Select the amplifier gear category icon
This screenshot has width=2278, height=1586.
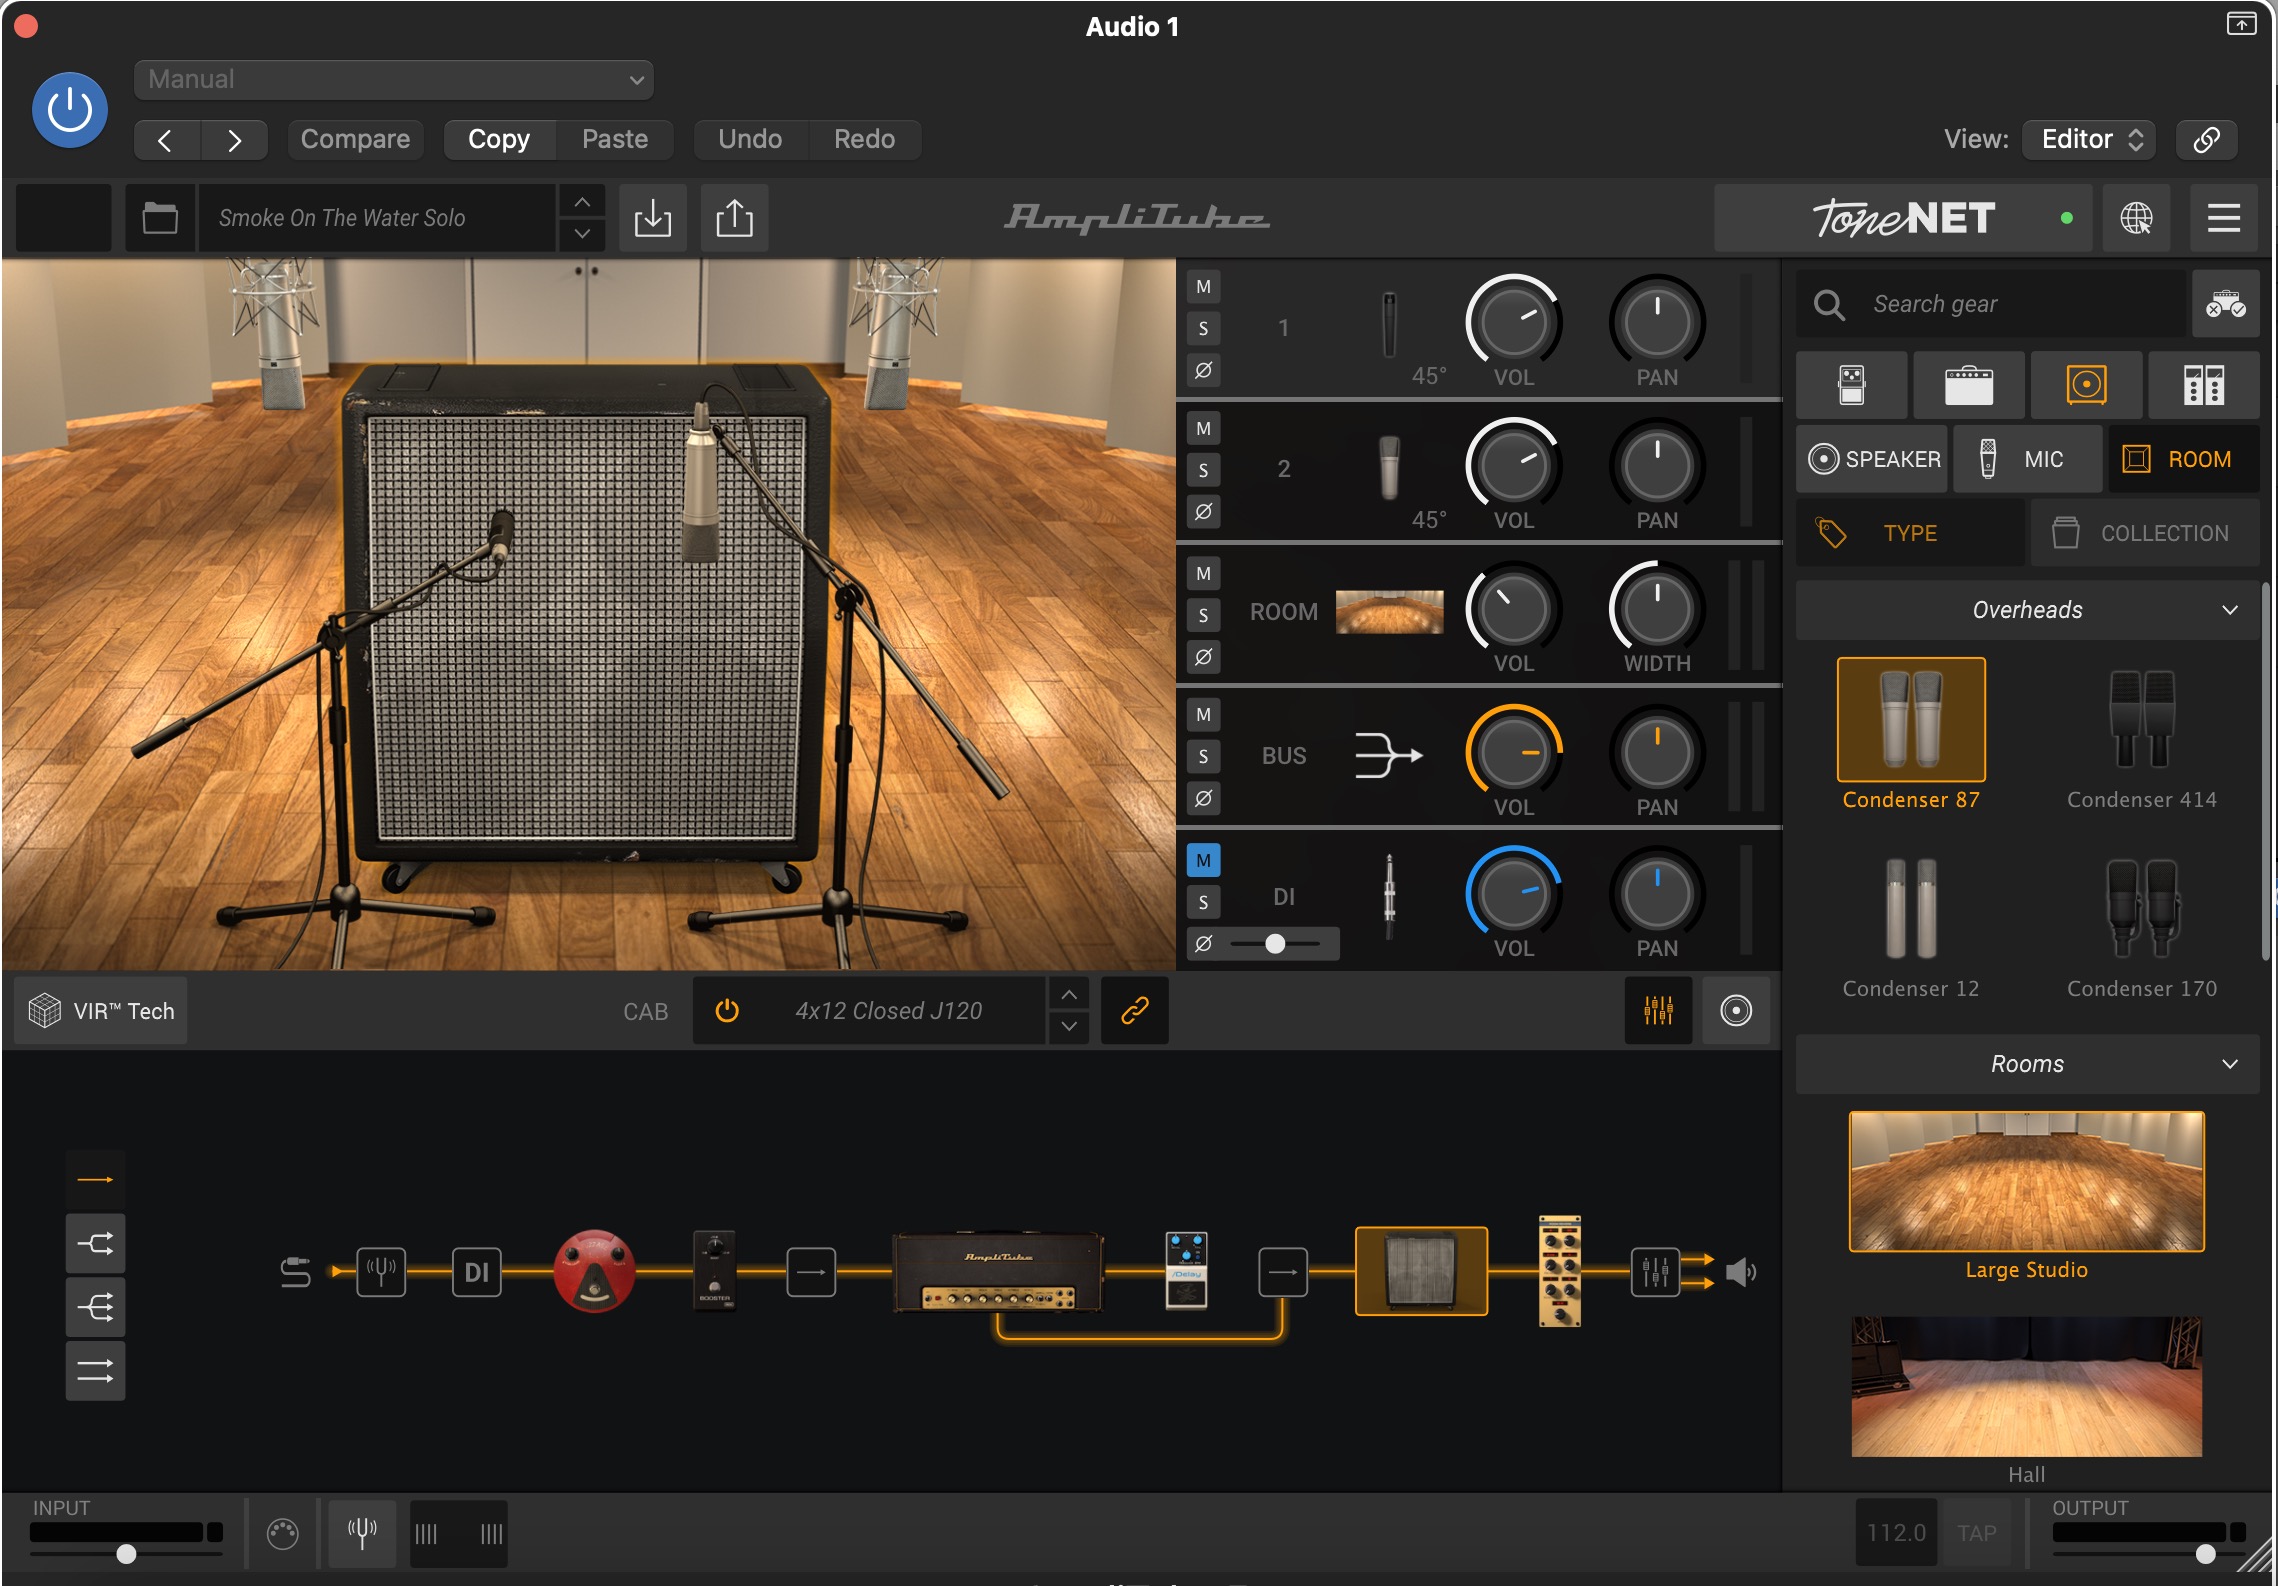click(1969, 385)
